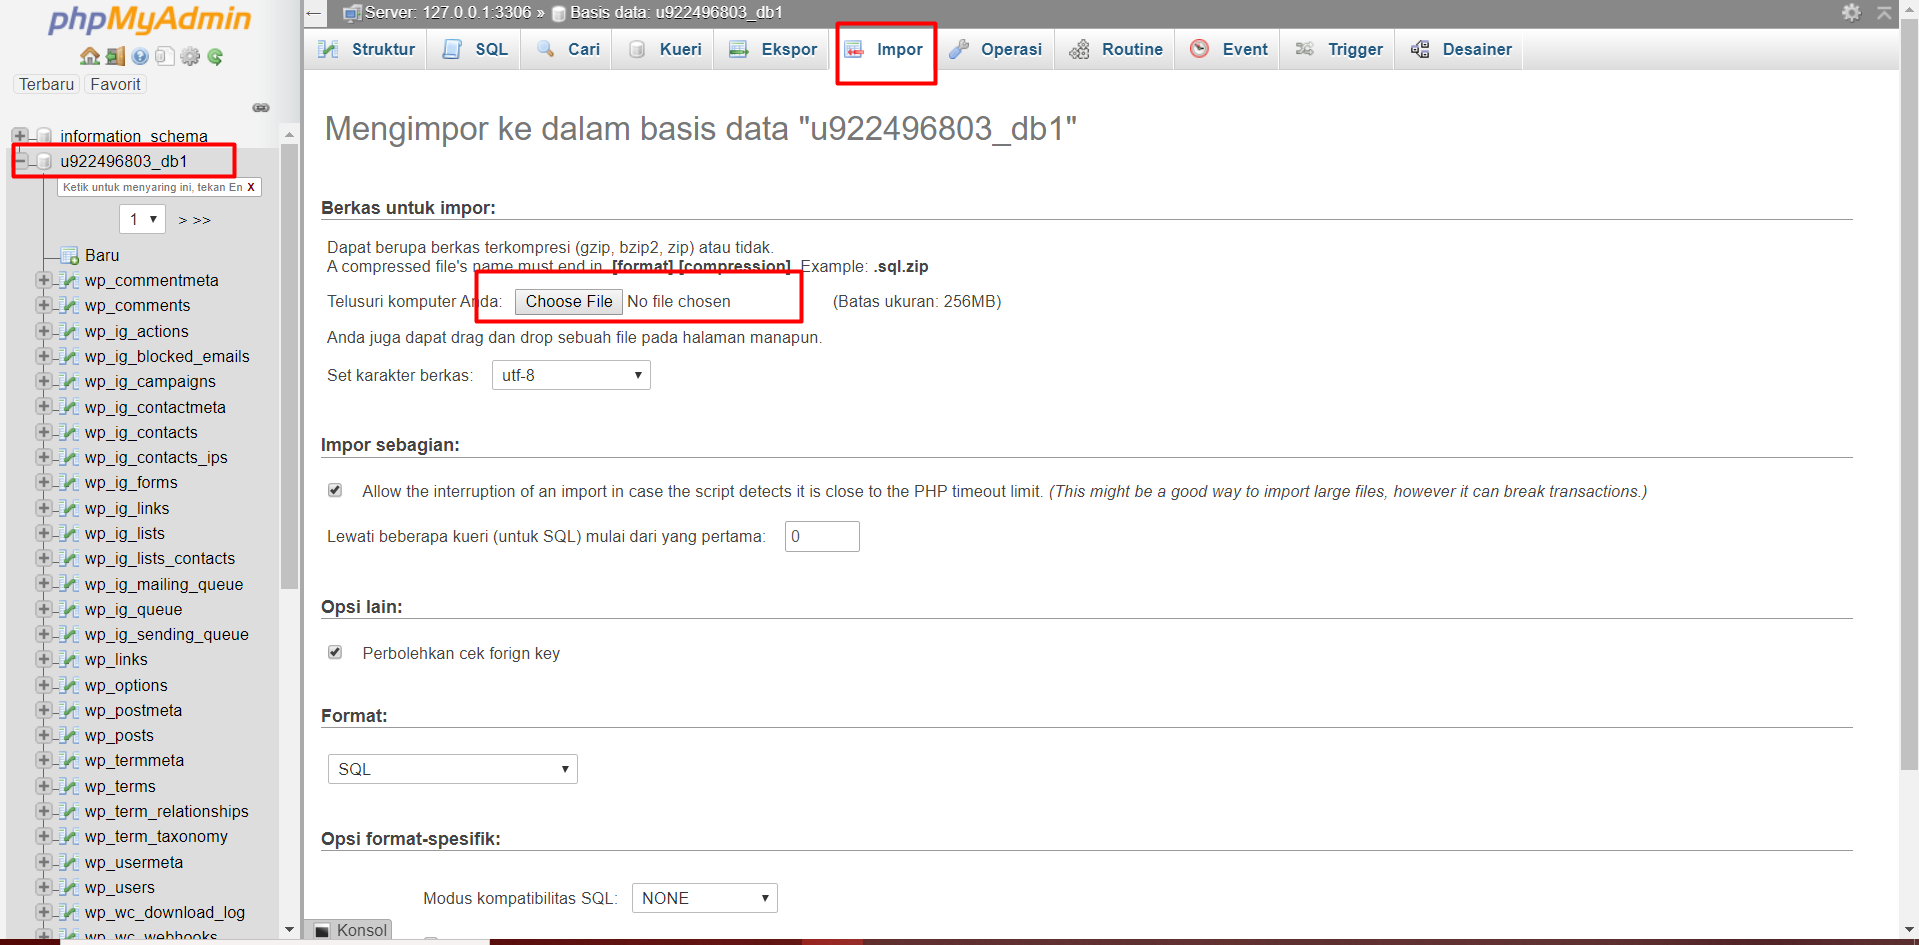
Task: Collapse the top menu bar arrow icon
Action: [x=1884, y=12]
